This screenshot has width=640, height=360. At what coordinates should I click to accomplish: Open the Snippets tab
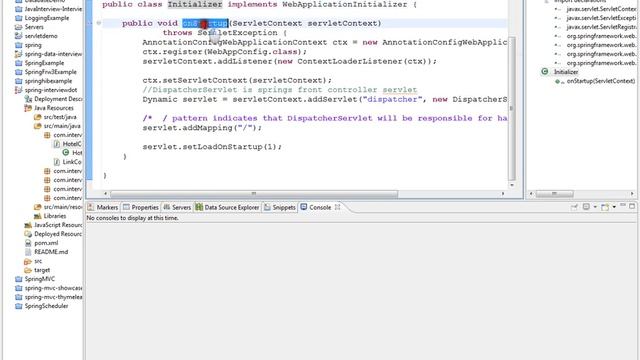tap(280, 207)
